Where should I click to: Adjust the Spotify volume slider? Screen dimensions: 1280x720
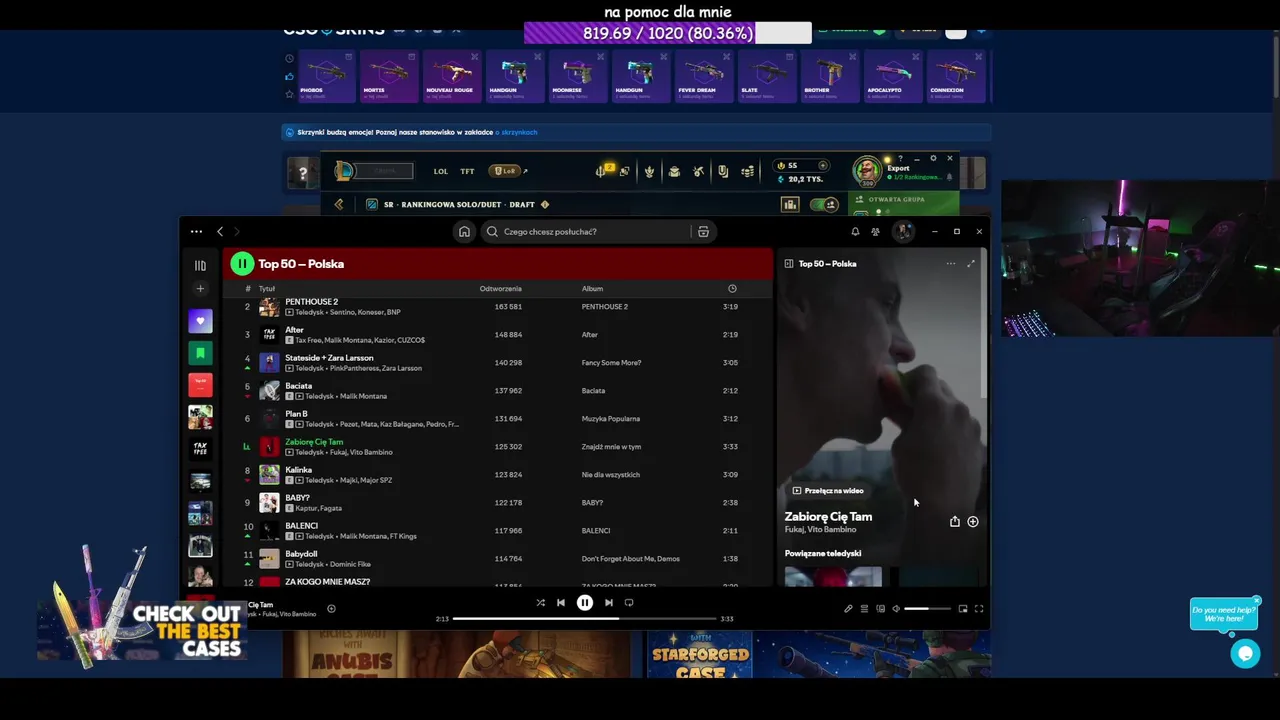929,609
